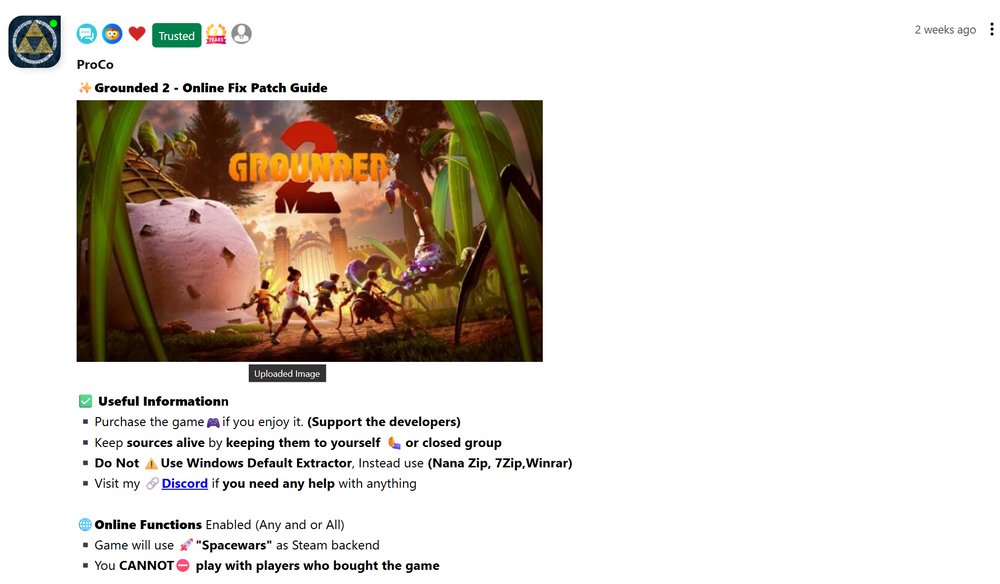Open the post options three-dot menu
Image resolution: width=1000 pixels, height=584 pixels.
pos(991,29)
